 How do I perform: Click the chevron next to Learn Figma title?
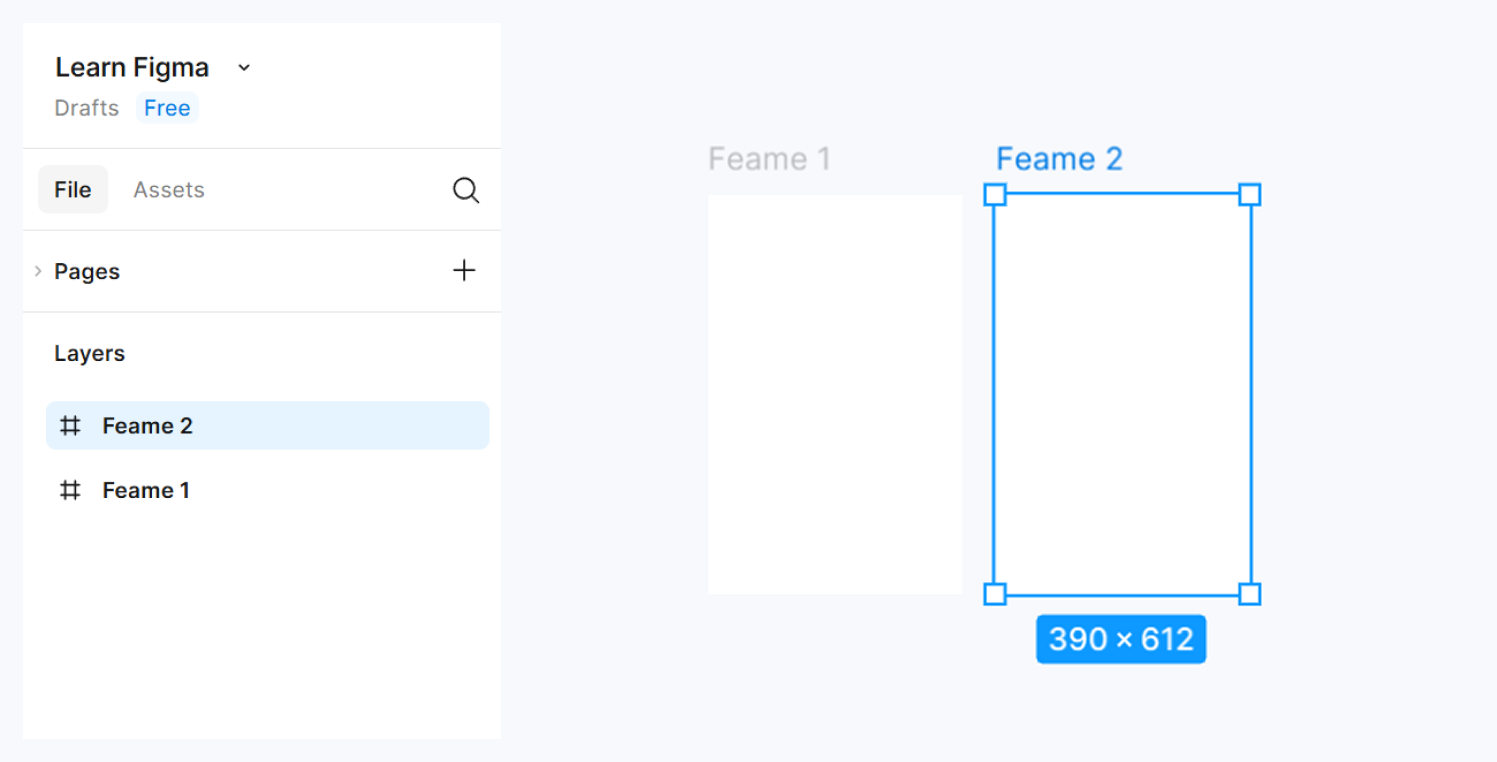click(243, 67)
